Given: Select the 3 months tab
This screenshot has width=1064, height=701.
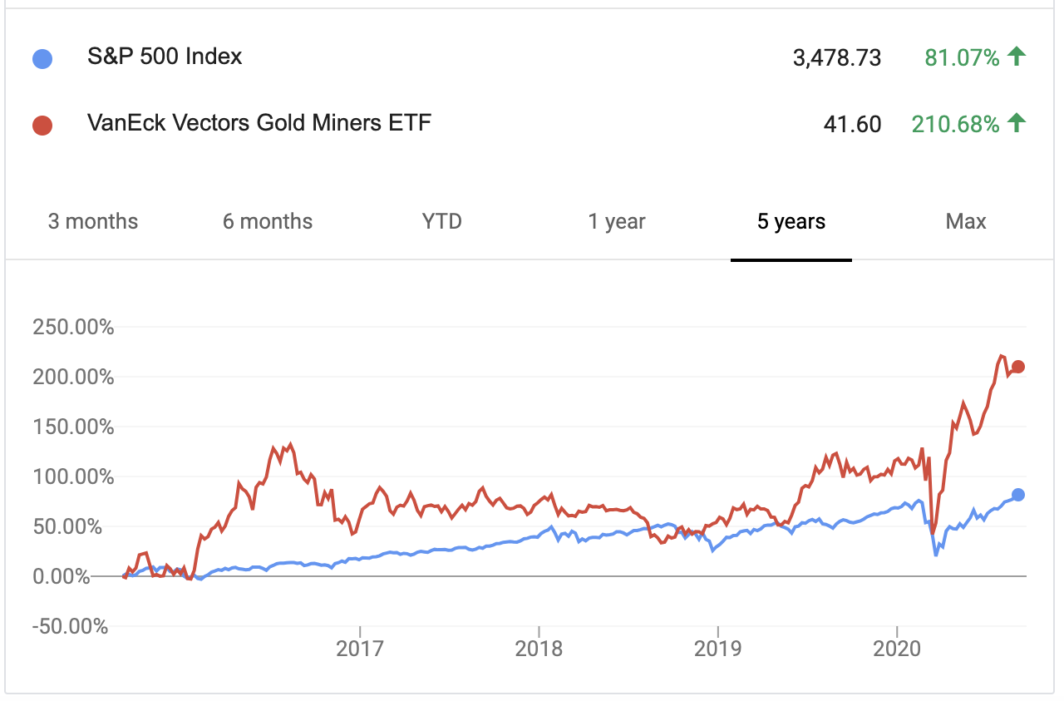Looking at the screenshot, I should 93,221.
